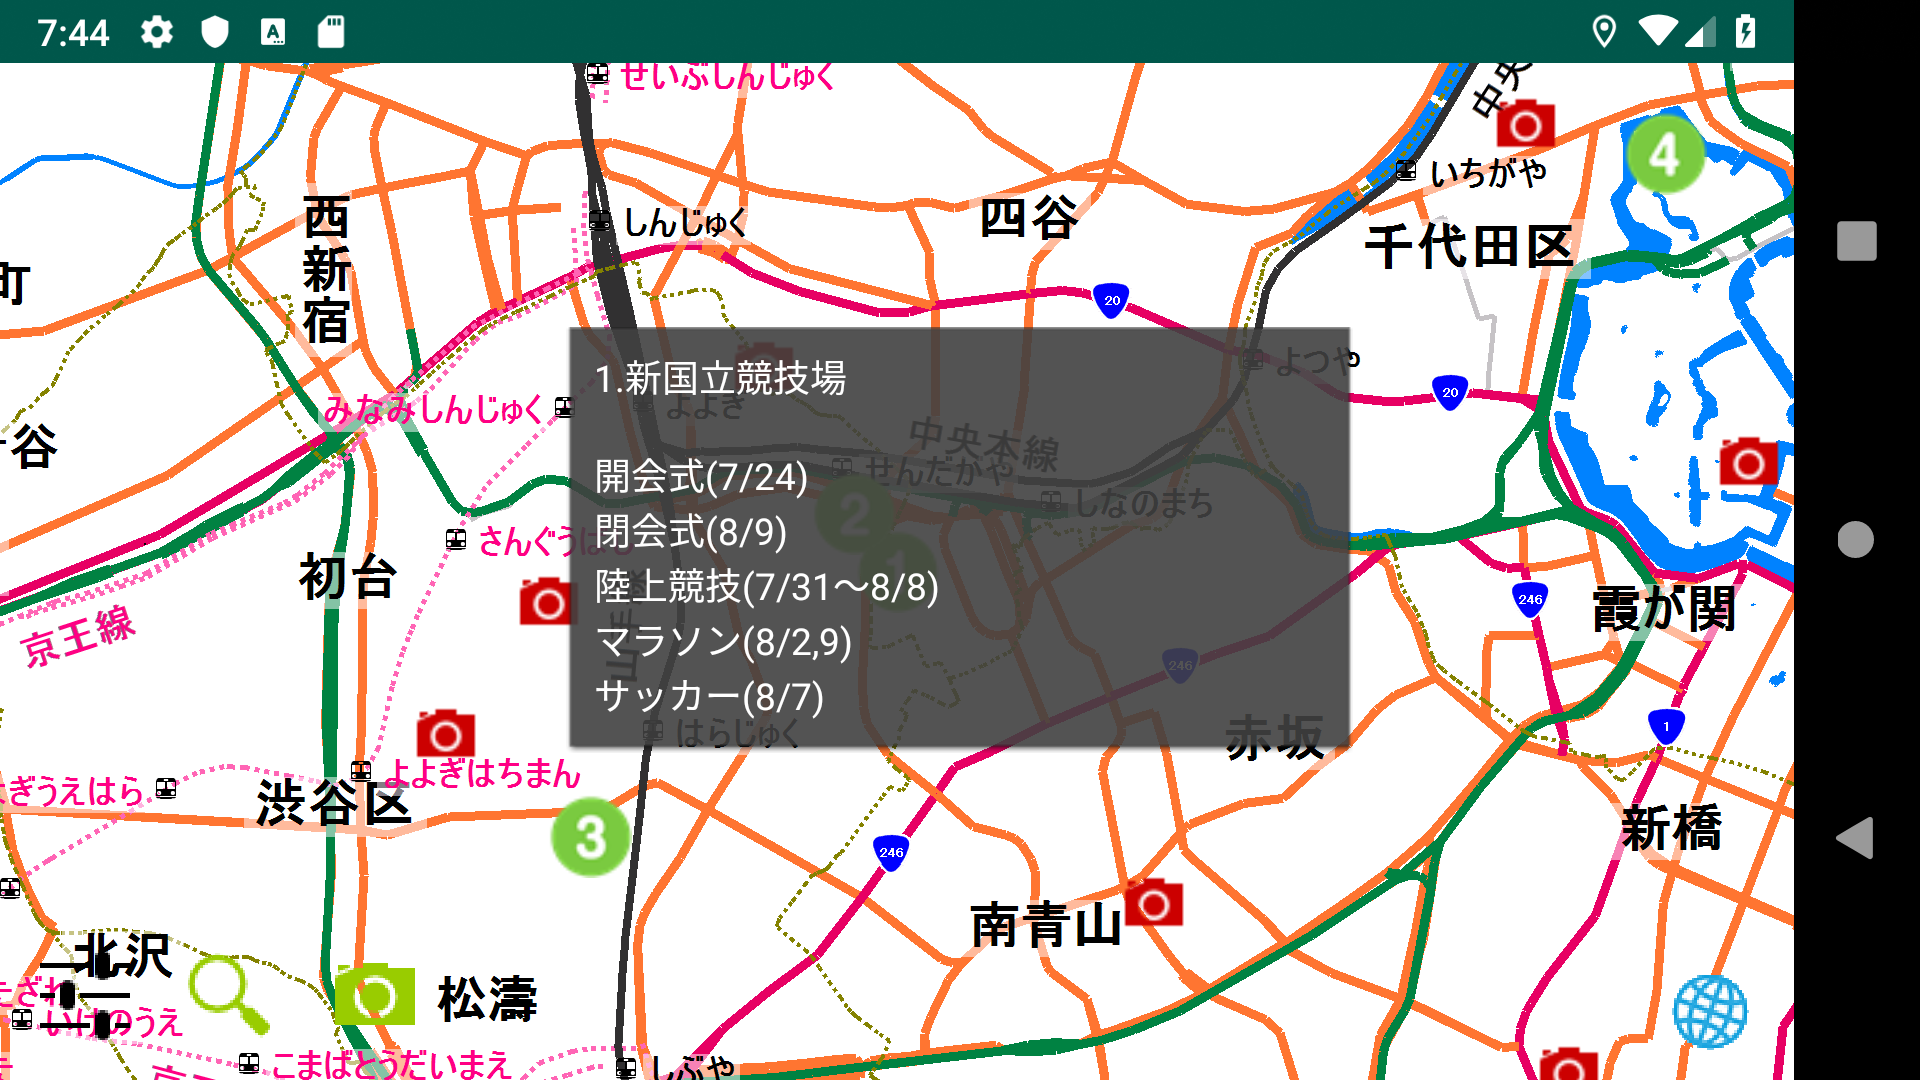Select green venue marker number 3

(x=590, y=837)
